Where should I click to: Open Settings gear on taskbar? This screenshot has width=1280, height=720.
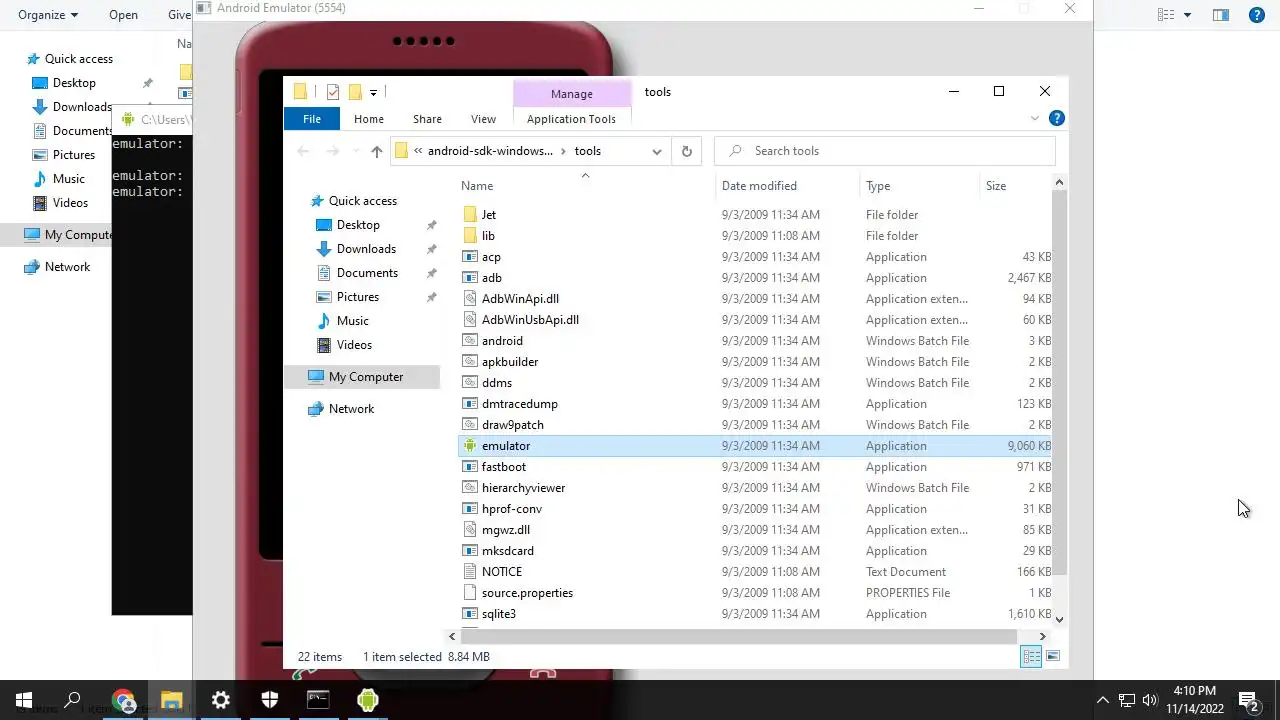[221, 700]
